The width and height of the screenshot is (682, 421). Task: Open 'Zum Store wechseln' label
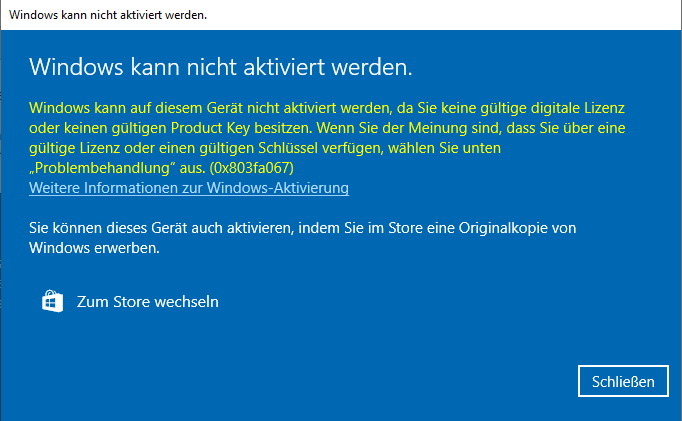(x=147, y=302)
